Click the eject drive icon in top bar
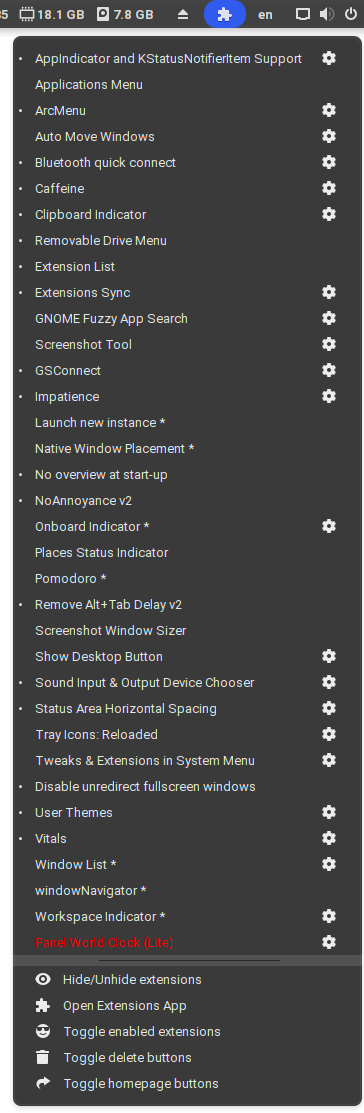The width and height of the screenshot is (364, 1113). click(x=183, y=14)
